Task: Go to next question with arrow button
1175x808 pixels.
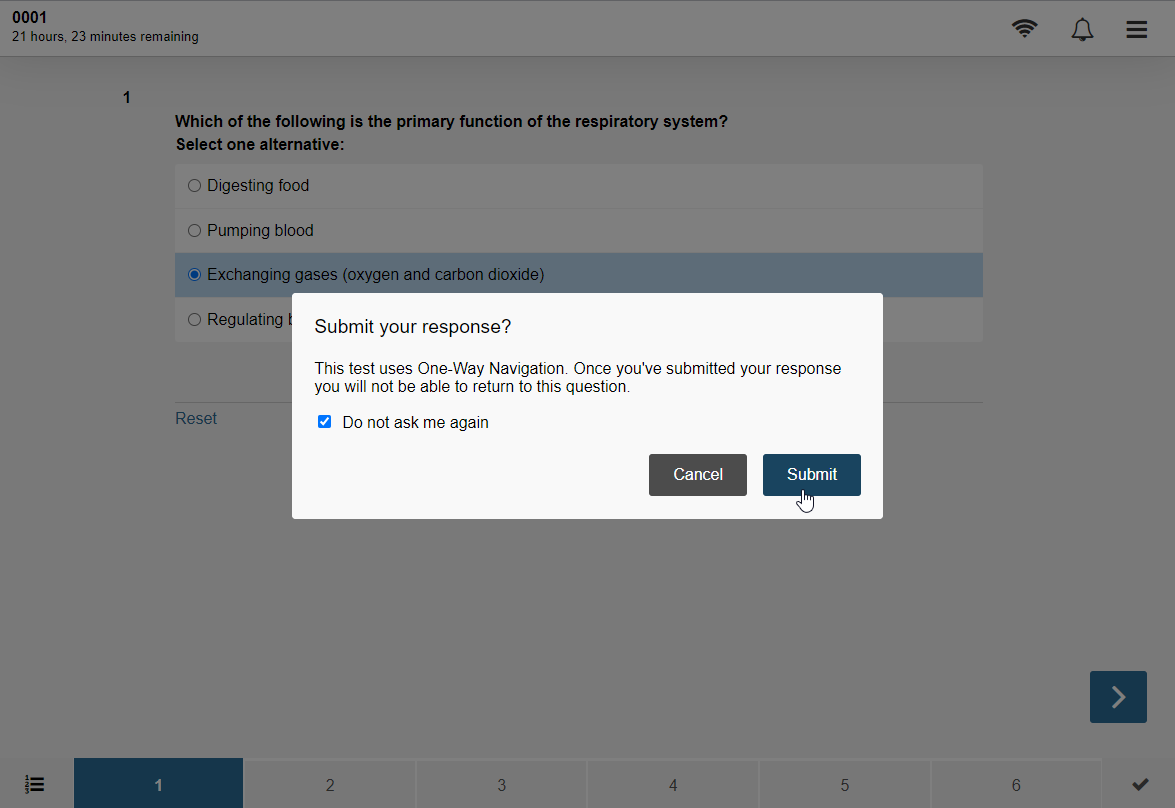Action: click(1117, 696)
